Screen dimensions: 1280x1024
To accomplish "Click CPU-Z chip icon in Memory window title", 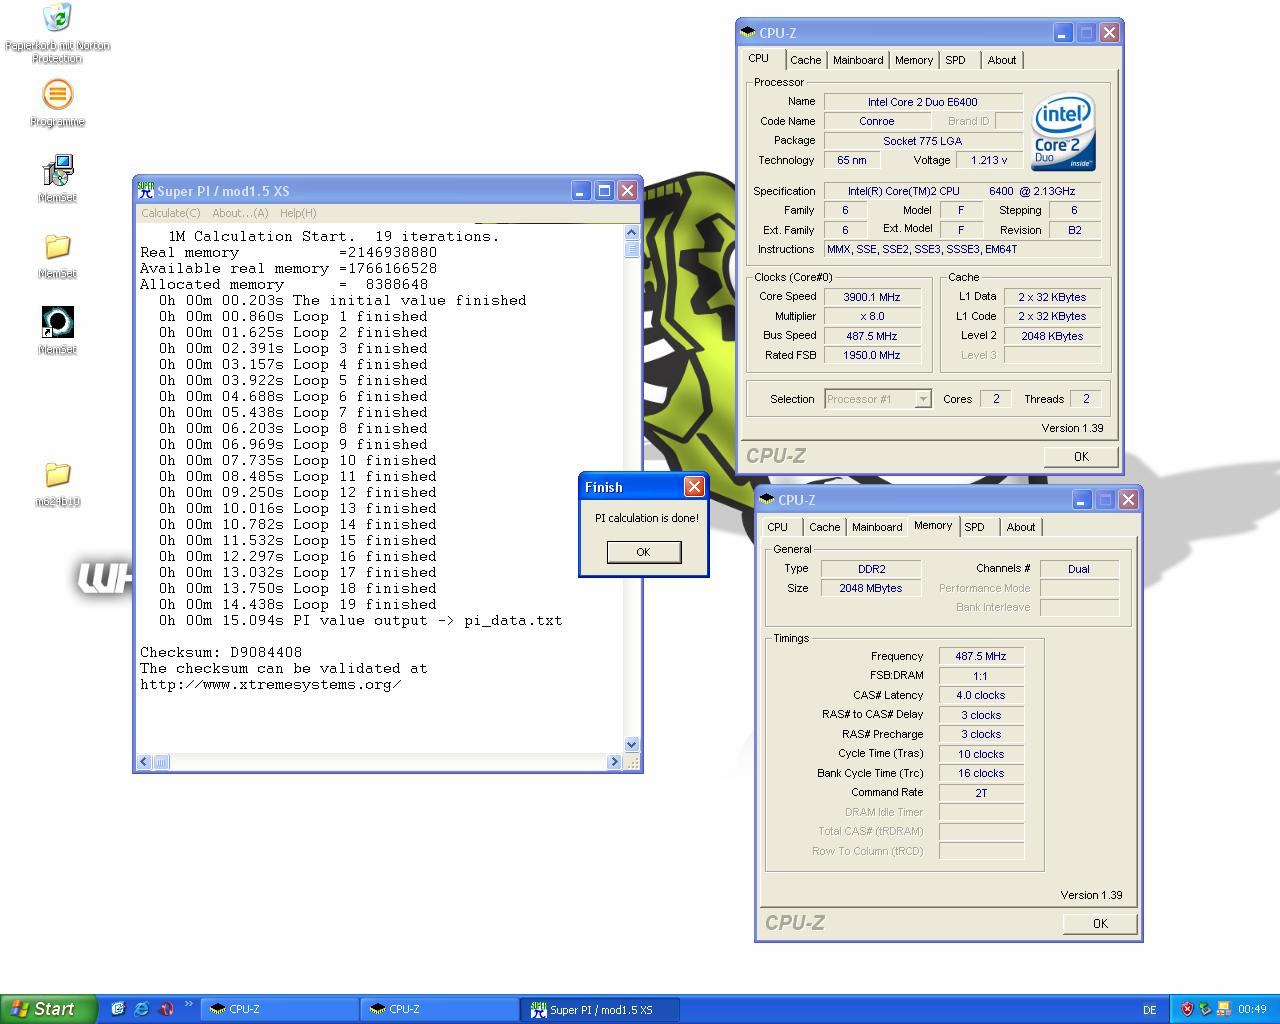I will tap(767, 499).
